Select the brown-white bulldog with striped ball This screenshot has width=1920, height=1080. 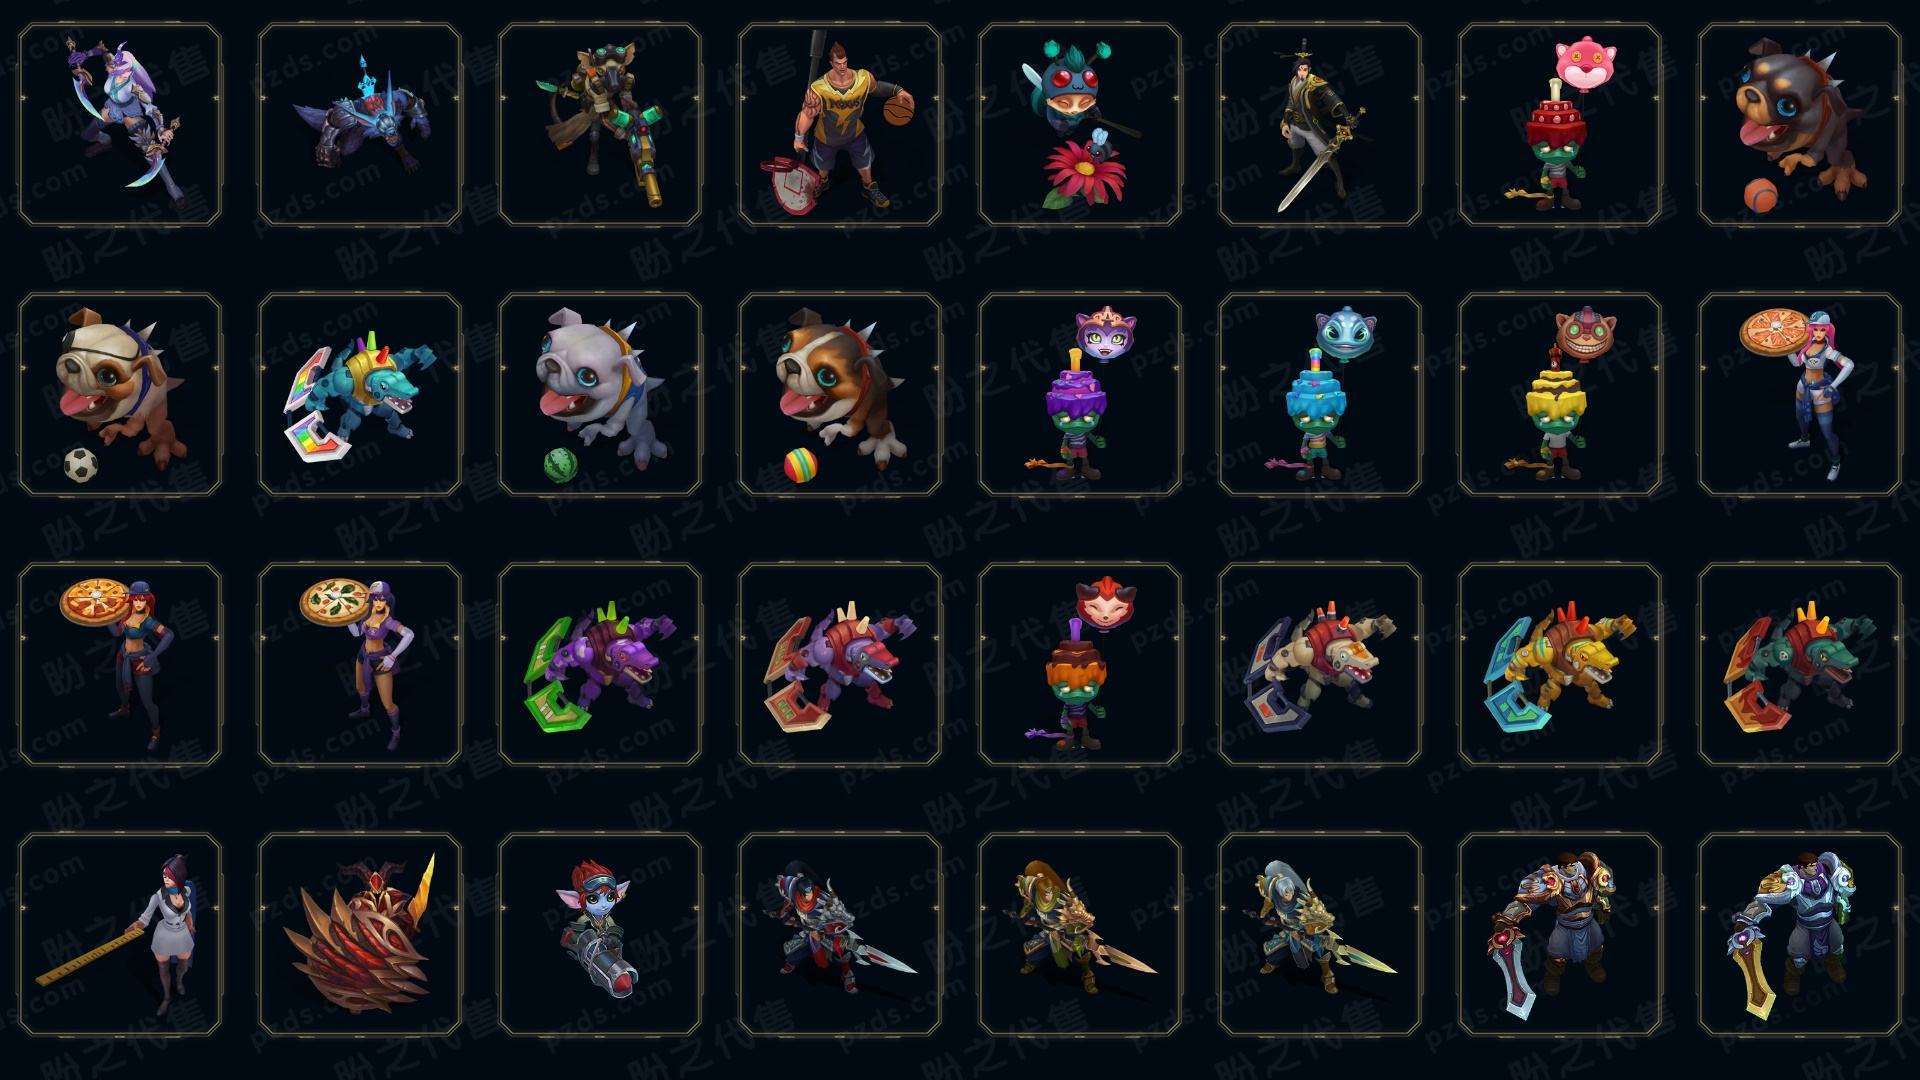coord(839,394)
